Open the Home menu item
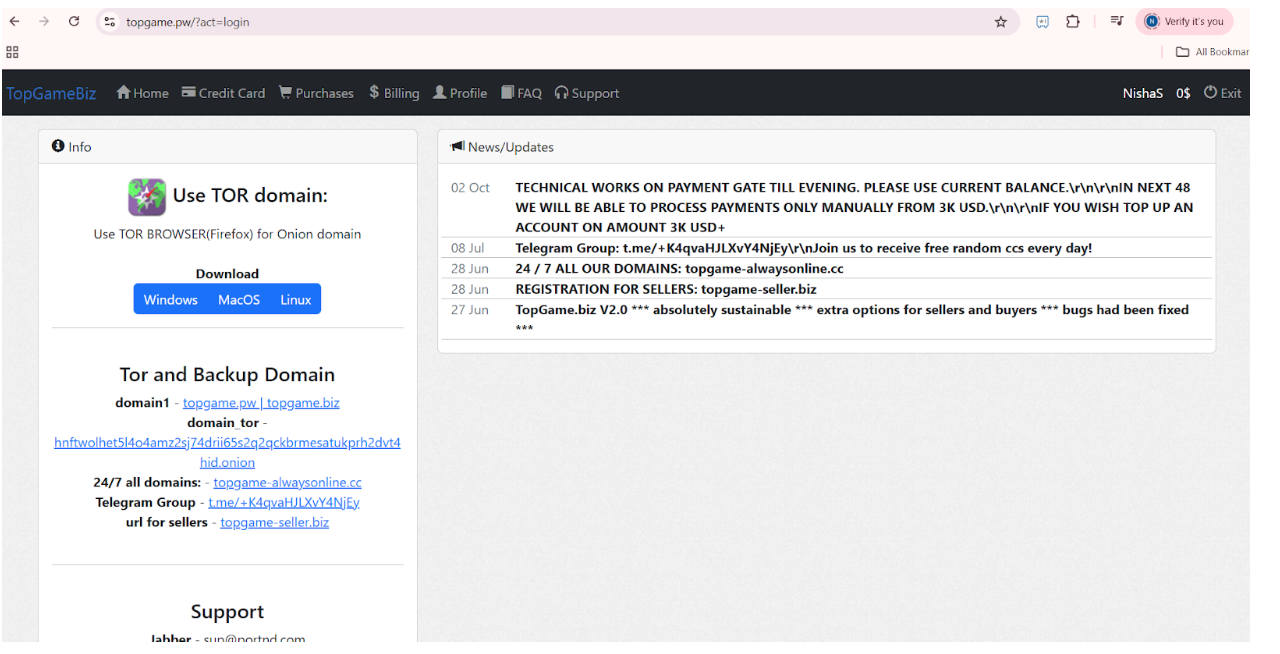Viewport: 1280px width, 654px height. (x=142, y=93)
